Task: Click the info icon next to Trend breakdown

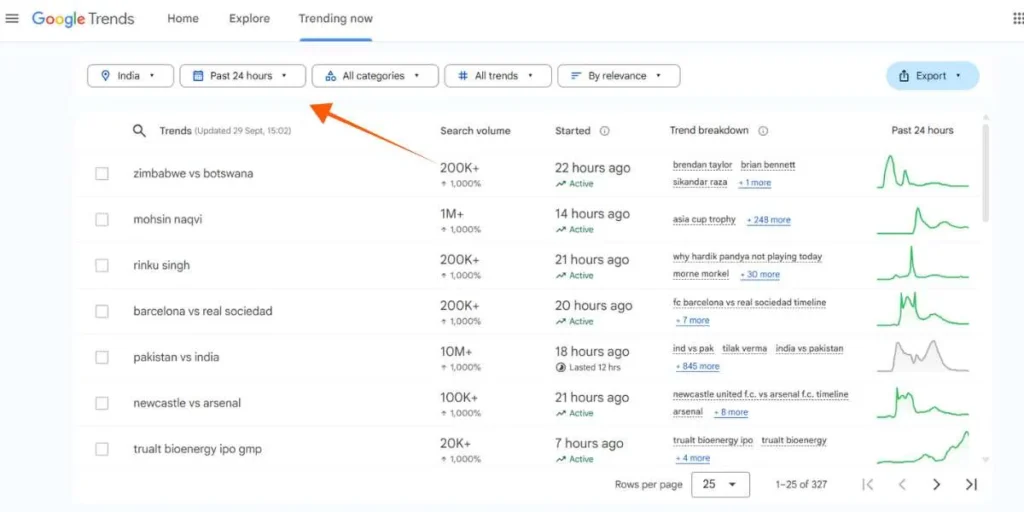Action: pos(763,131)
